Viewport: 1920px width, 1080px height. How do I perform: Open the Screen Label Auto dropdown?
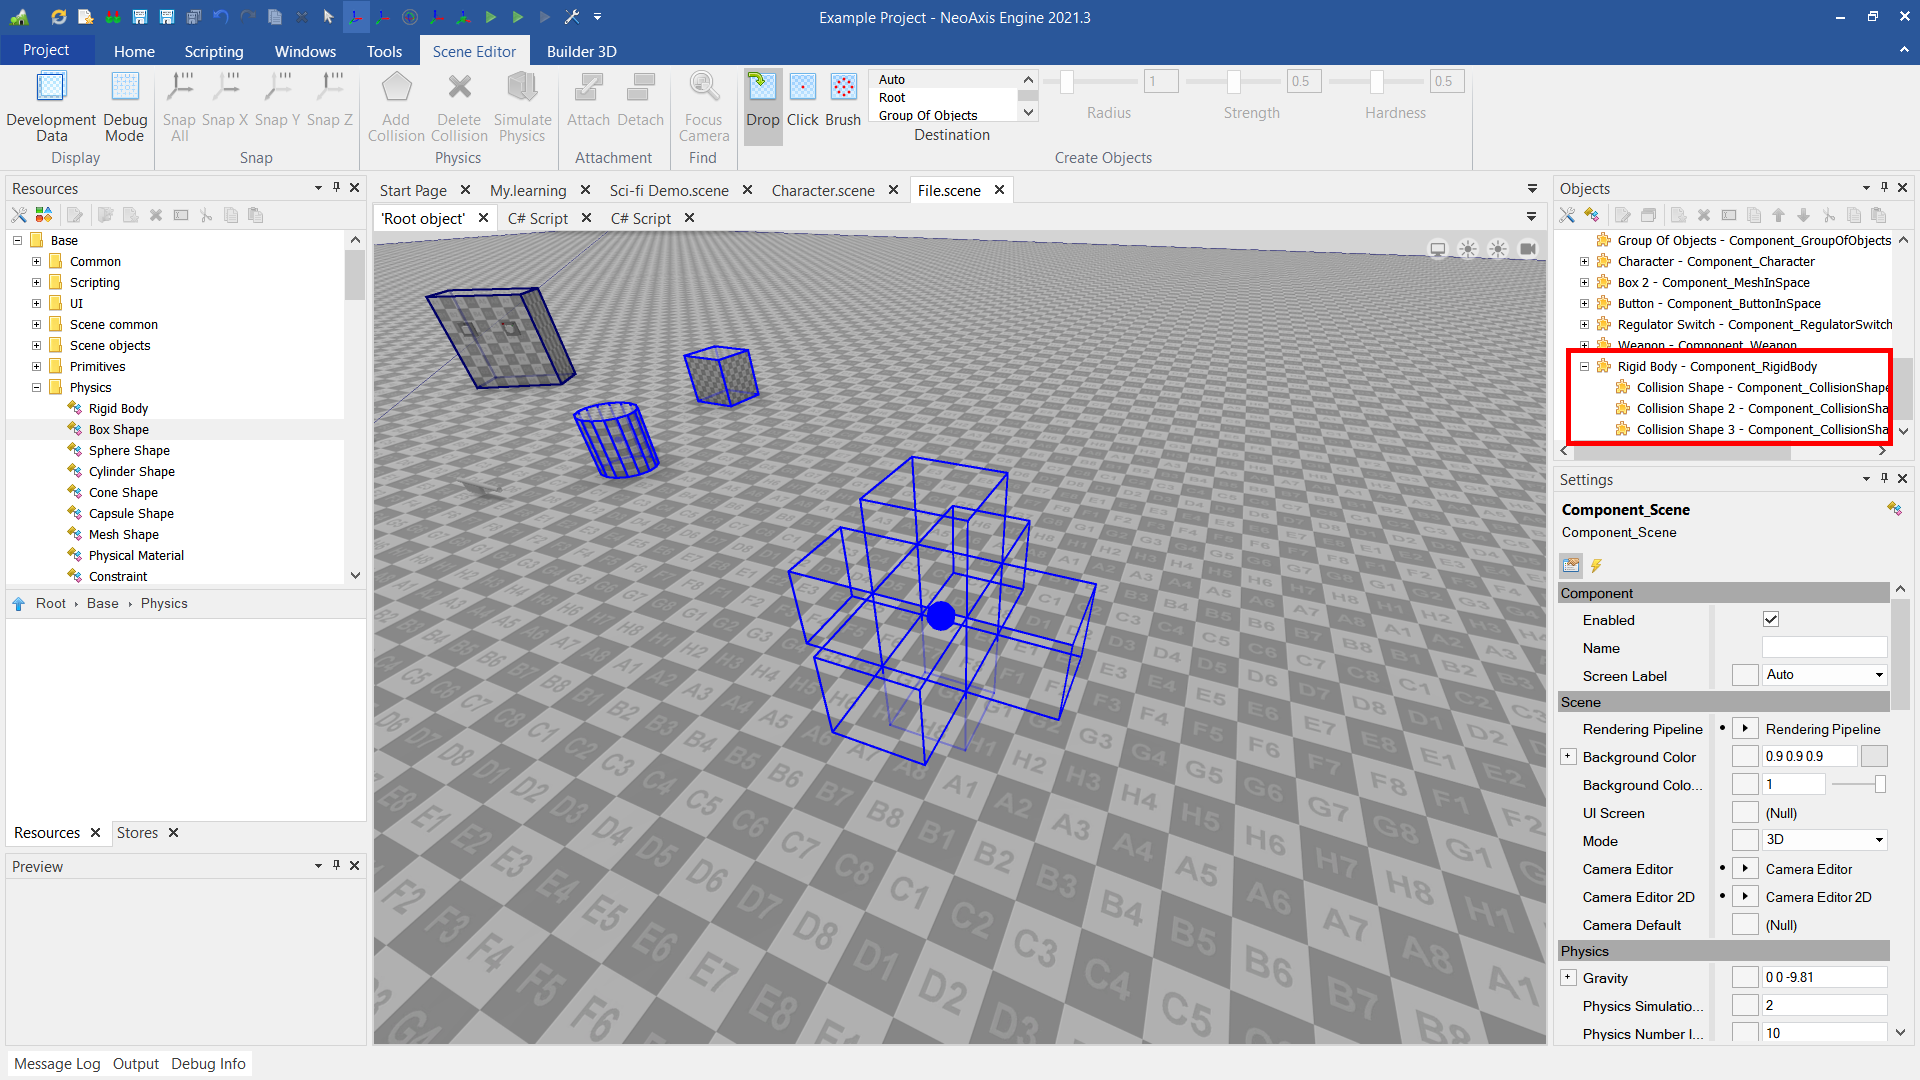pos(1879,675)
